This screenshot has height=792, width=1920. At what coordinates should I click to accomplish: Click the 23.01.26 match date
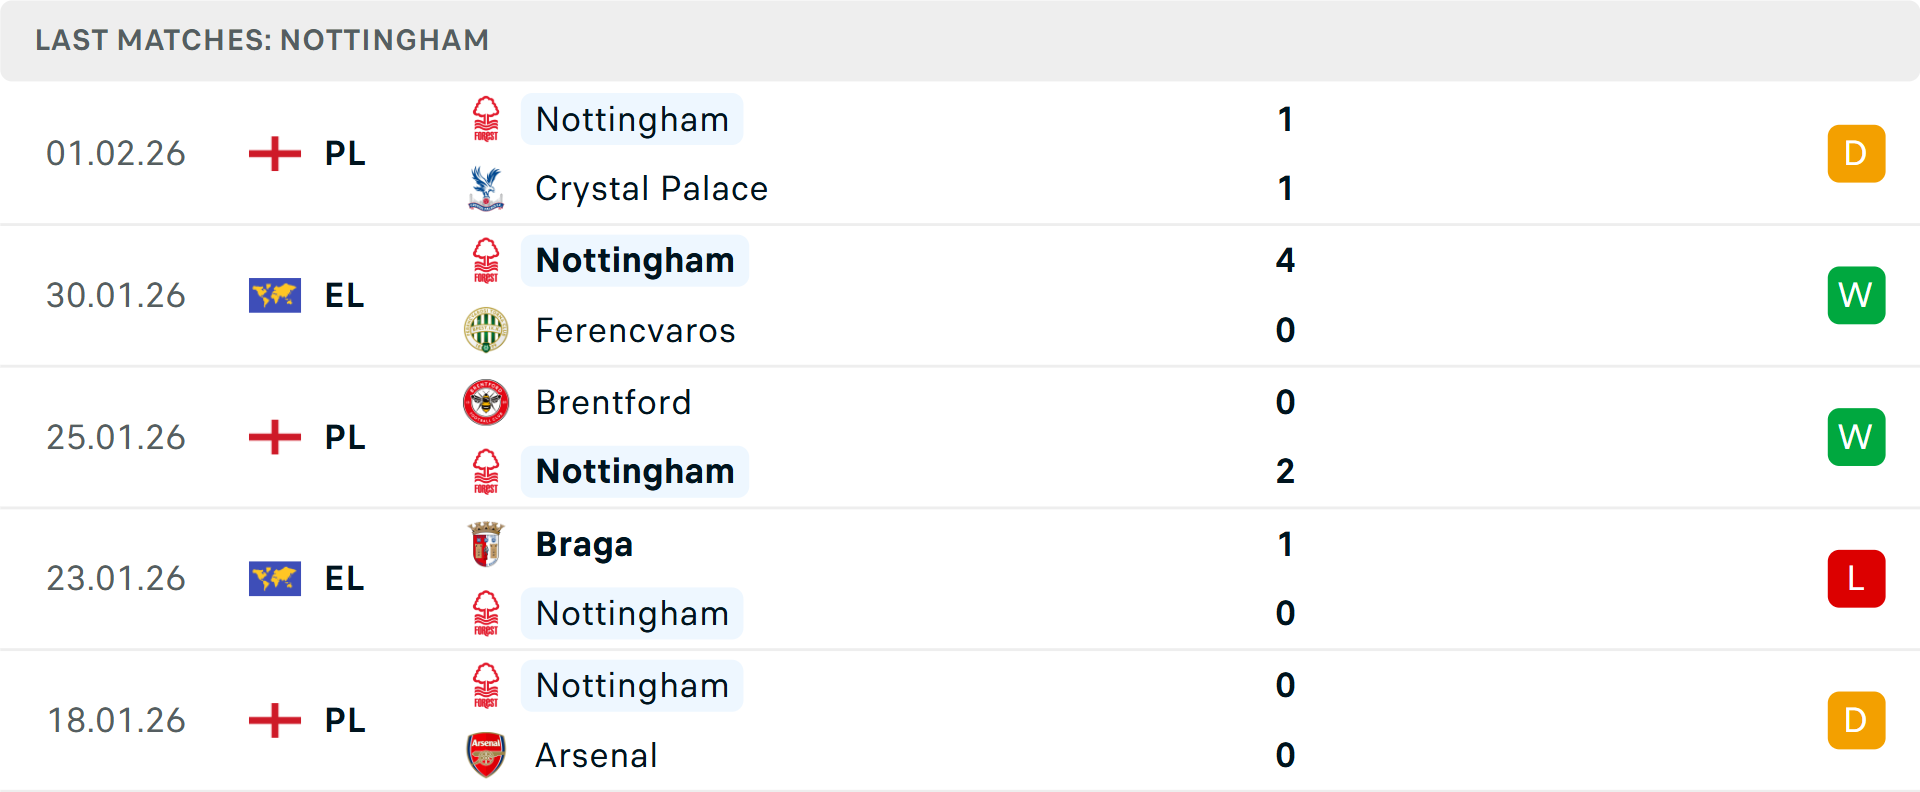click(x=116, y=578)
